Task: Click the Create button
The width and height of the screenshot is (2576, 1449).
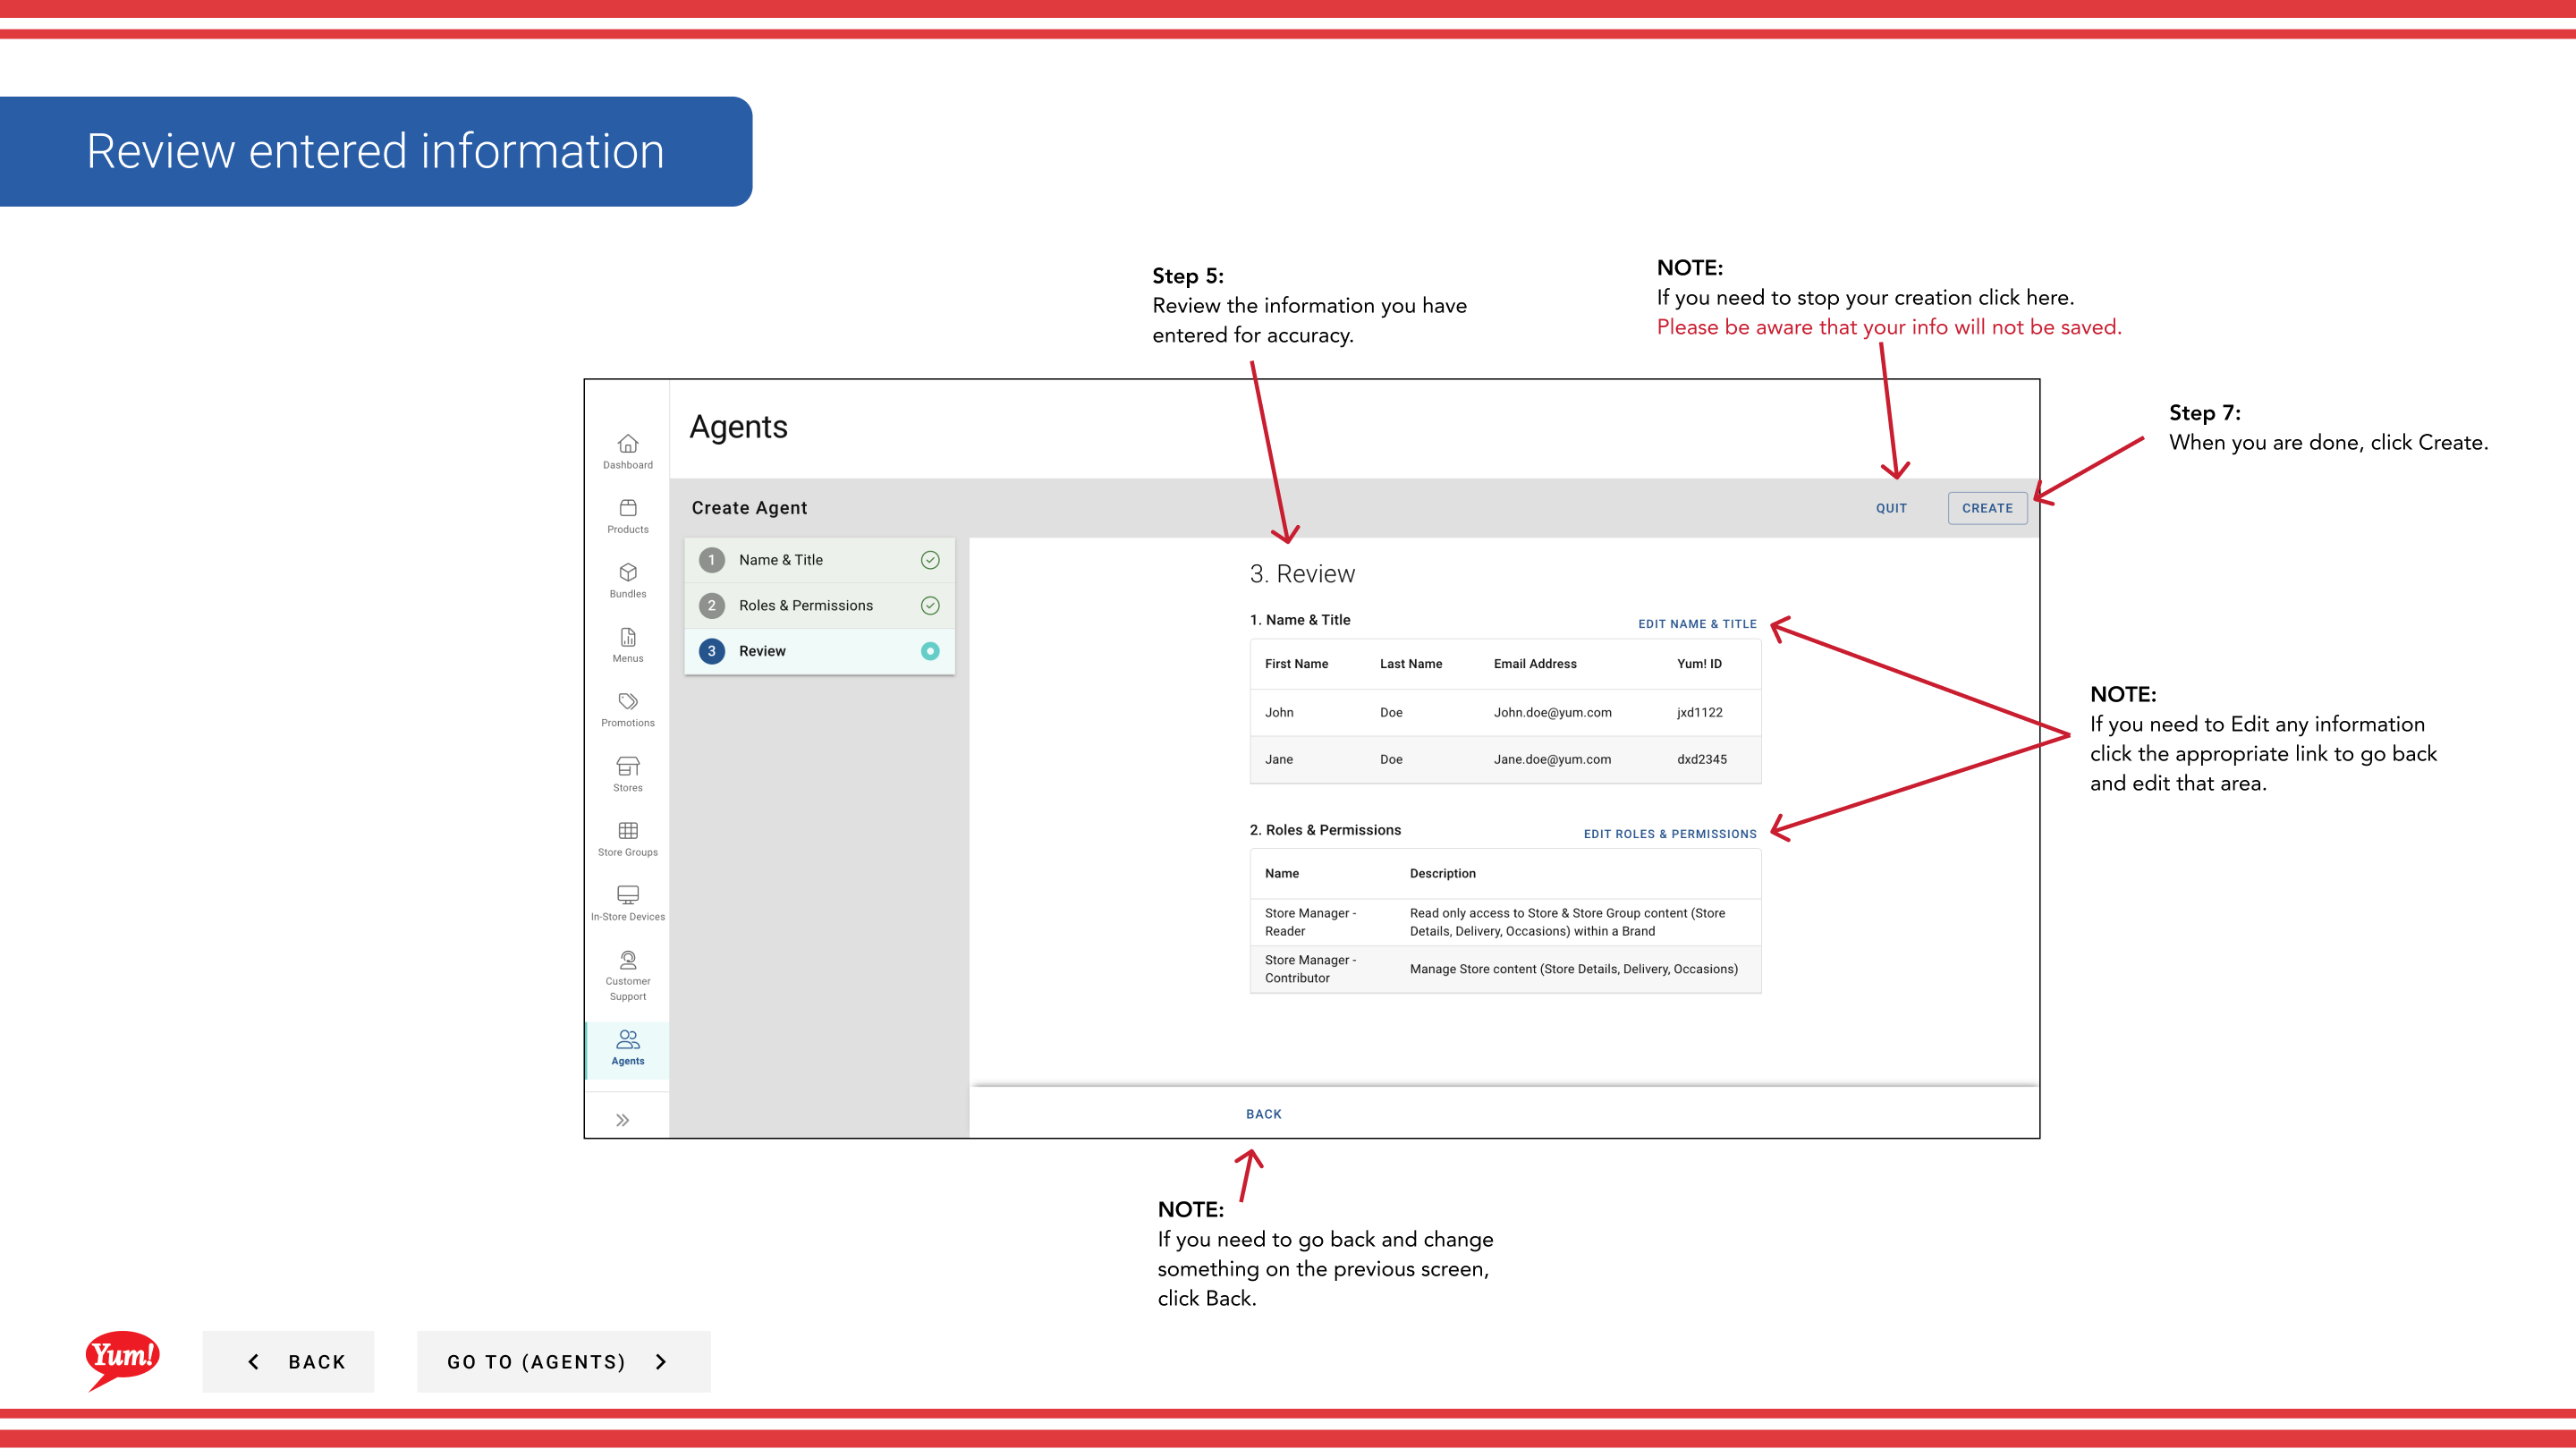Action: coord(1987,508)
